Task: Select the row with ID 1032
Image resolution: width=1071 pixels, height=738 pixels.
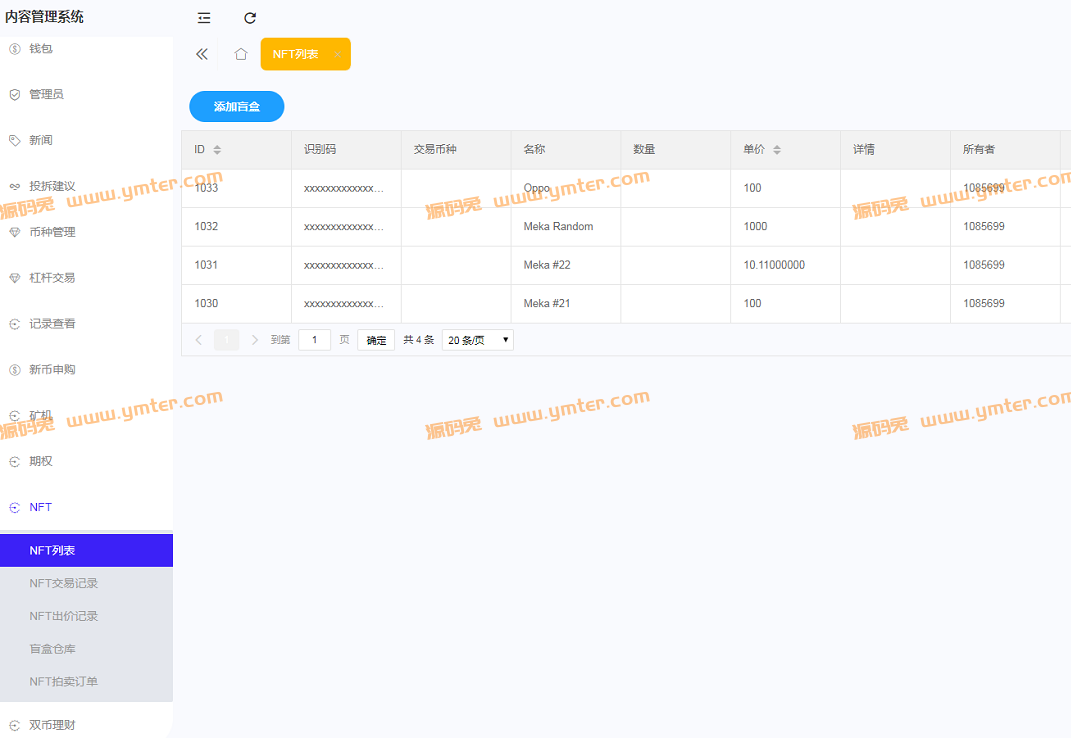Action: pos(626,226)
